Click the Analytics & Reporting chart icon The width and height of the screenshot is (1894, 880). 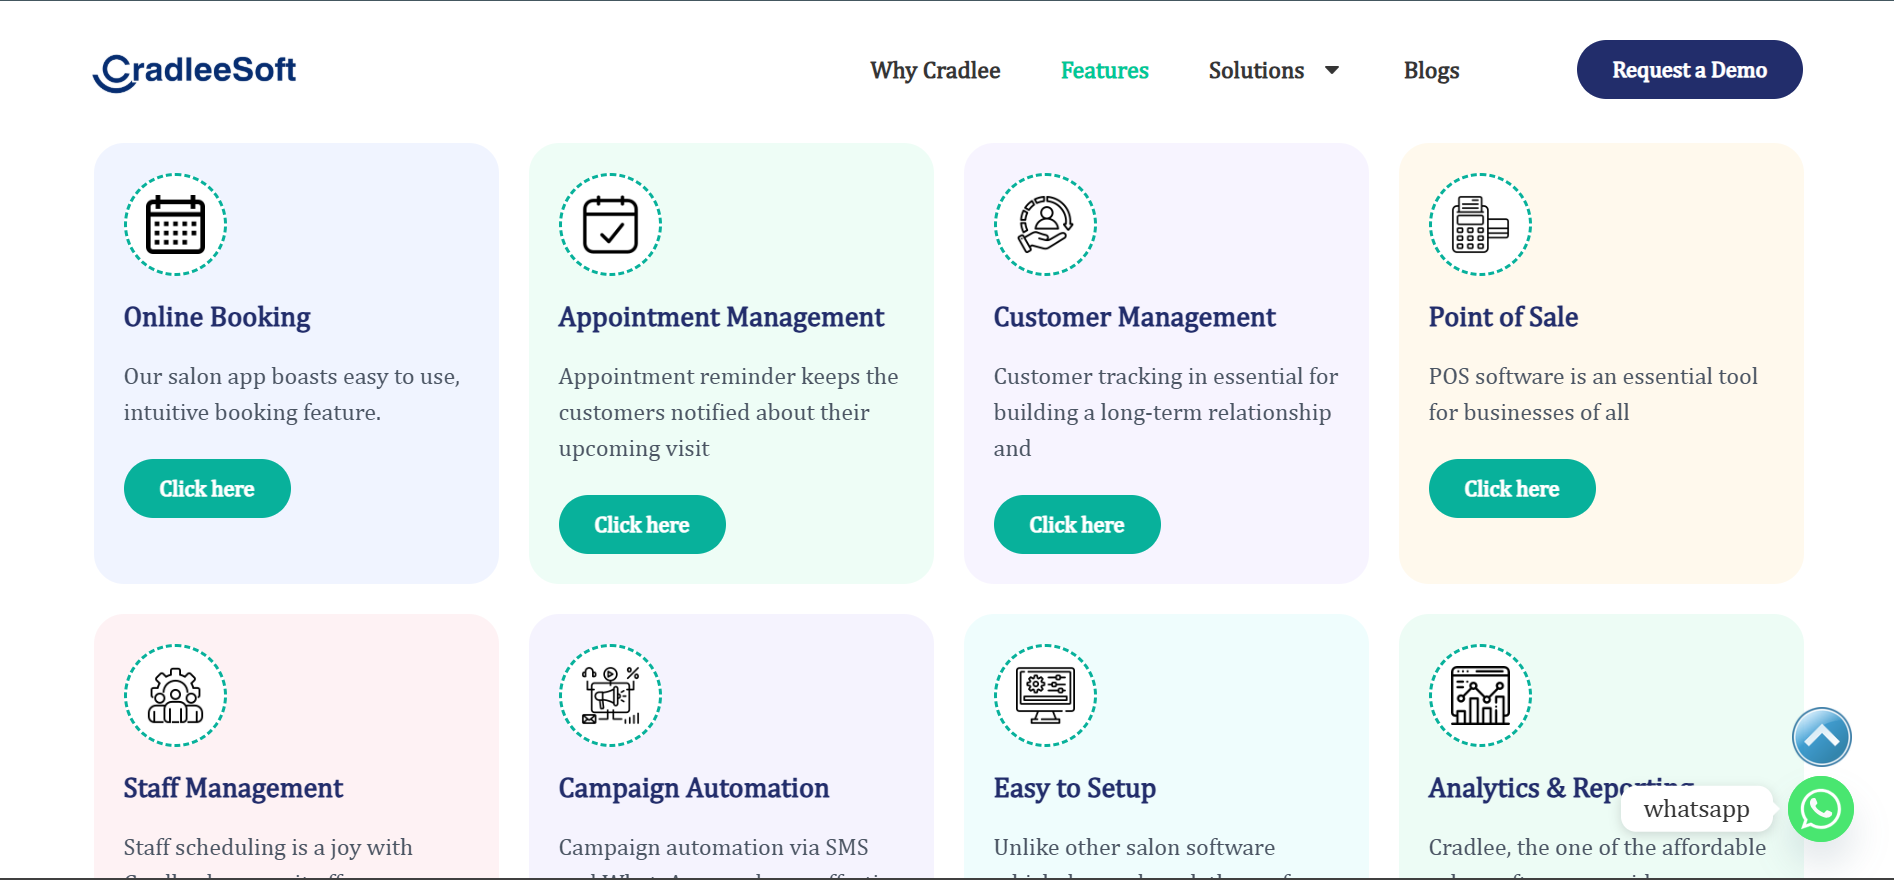1480,695
